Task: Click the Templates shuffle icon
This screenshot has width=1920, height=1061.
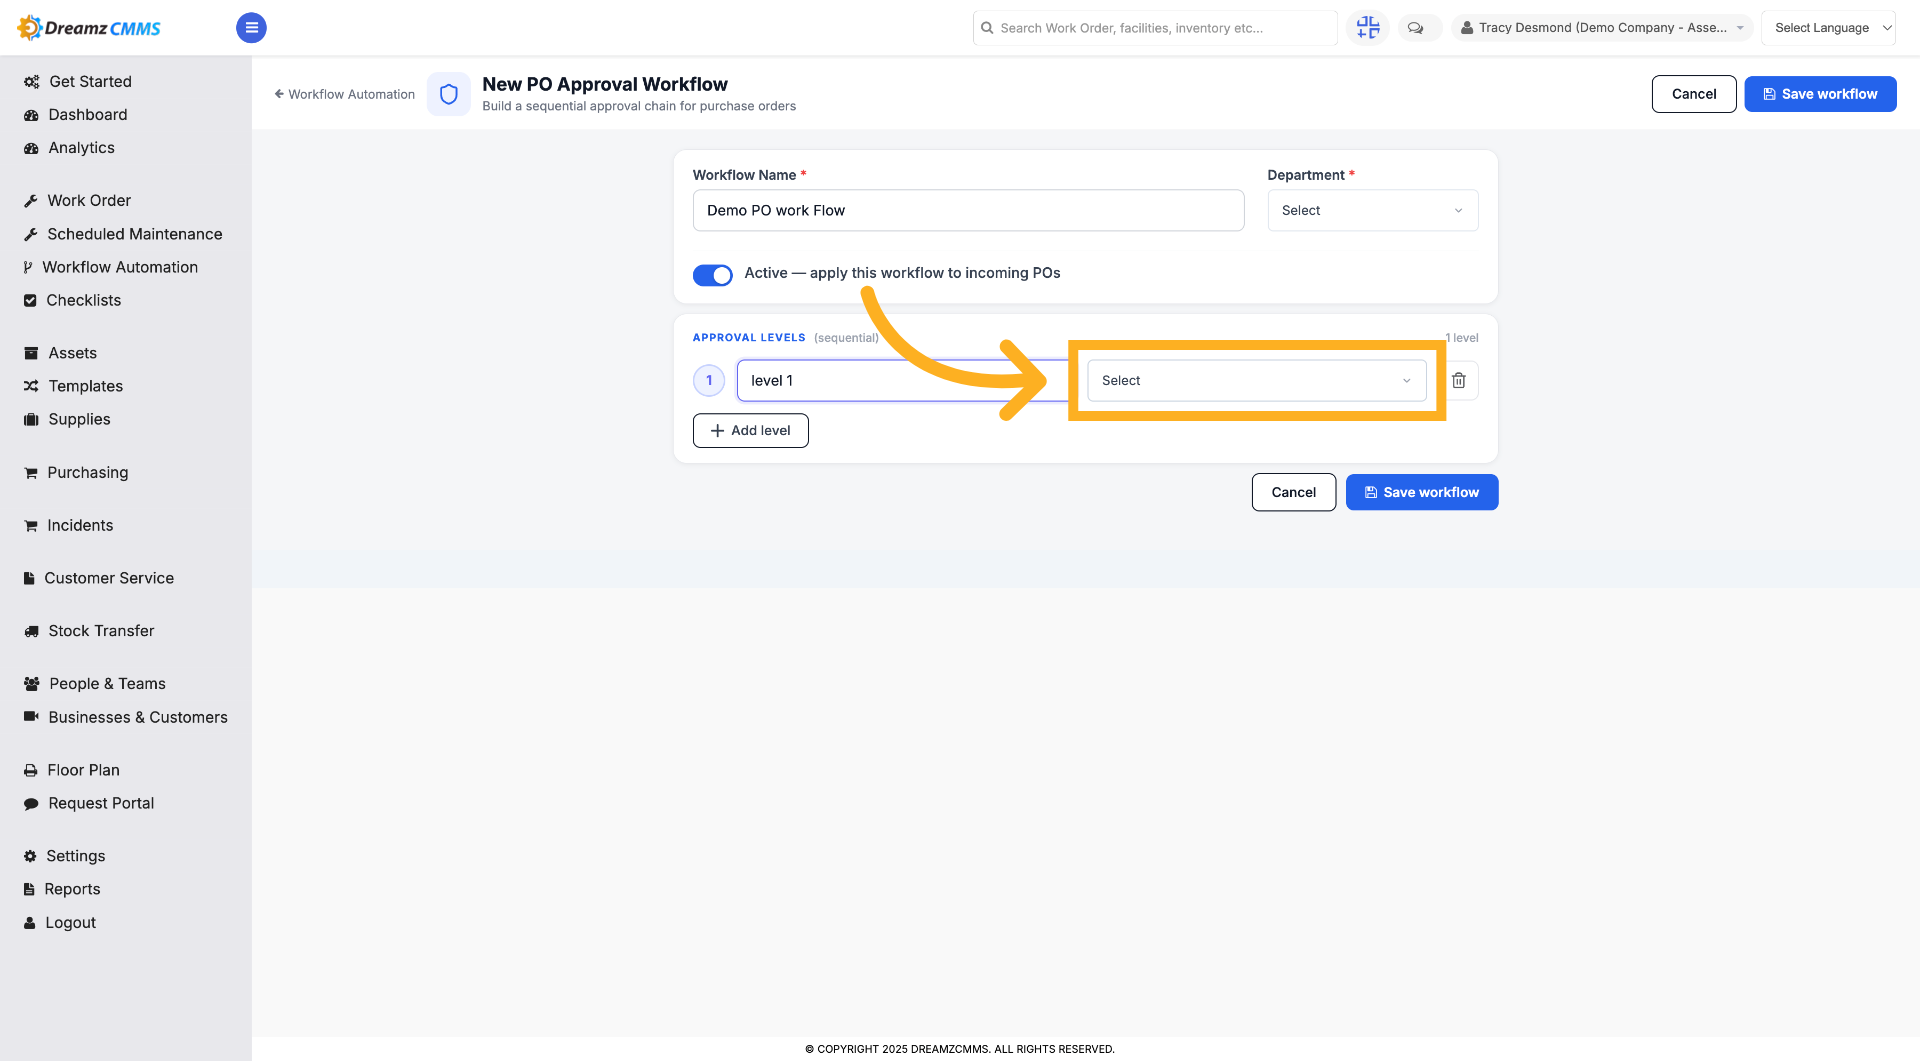Action: coord(31,386)
